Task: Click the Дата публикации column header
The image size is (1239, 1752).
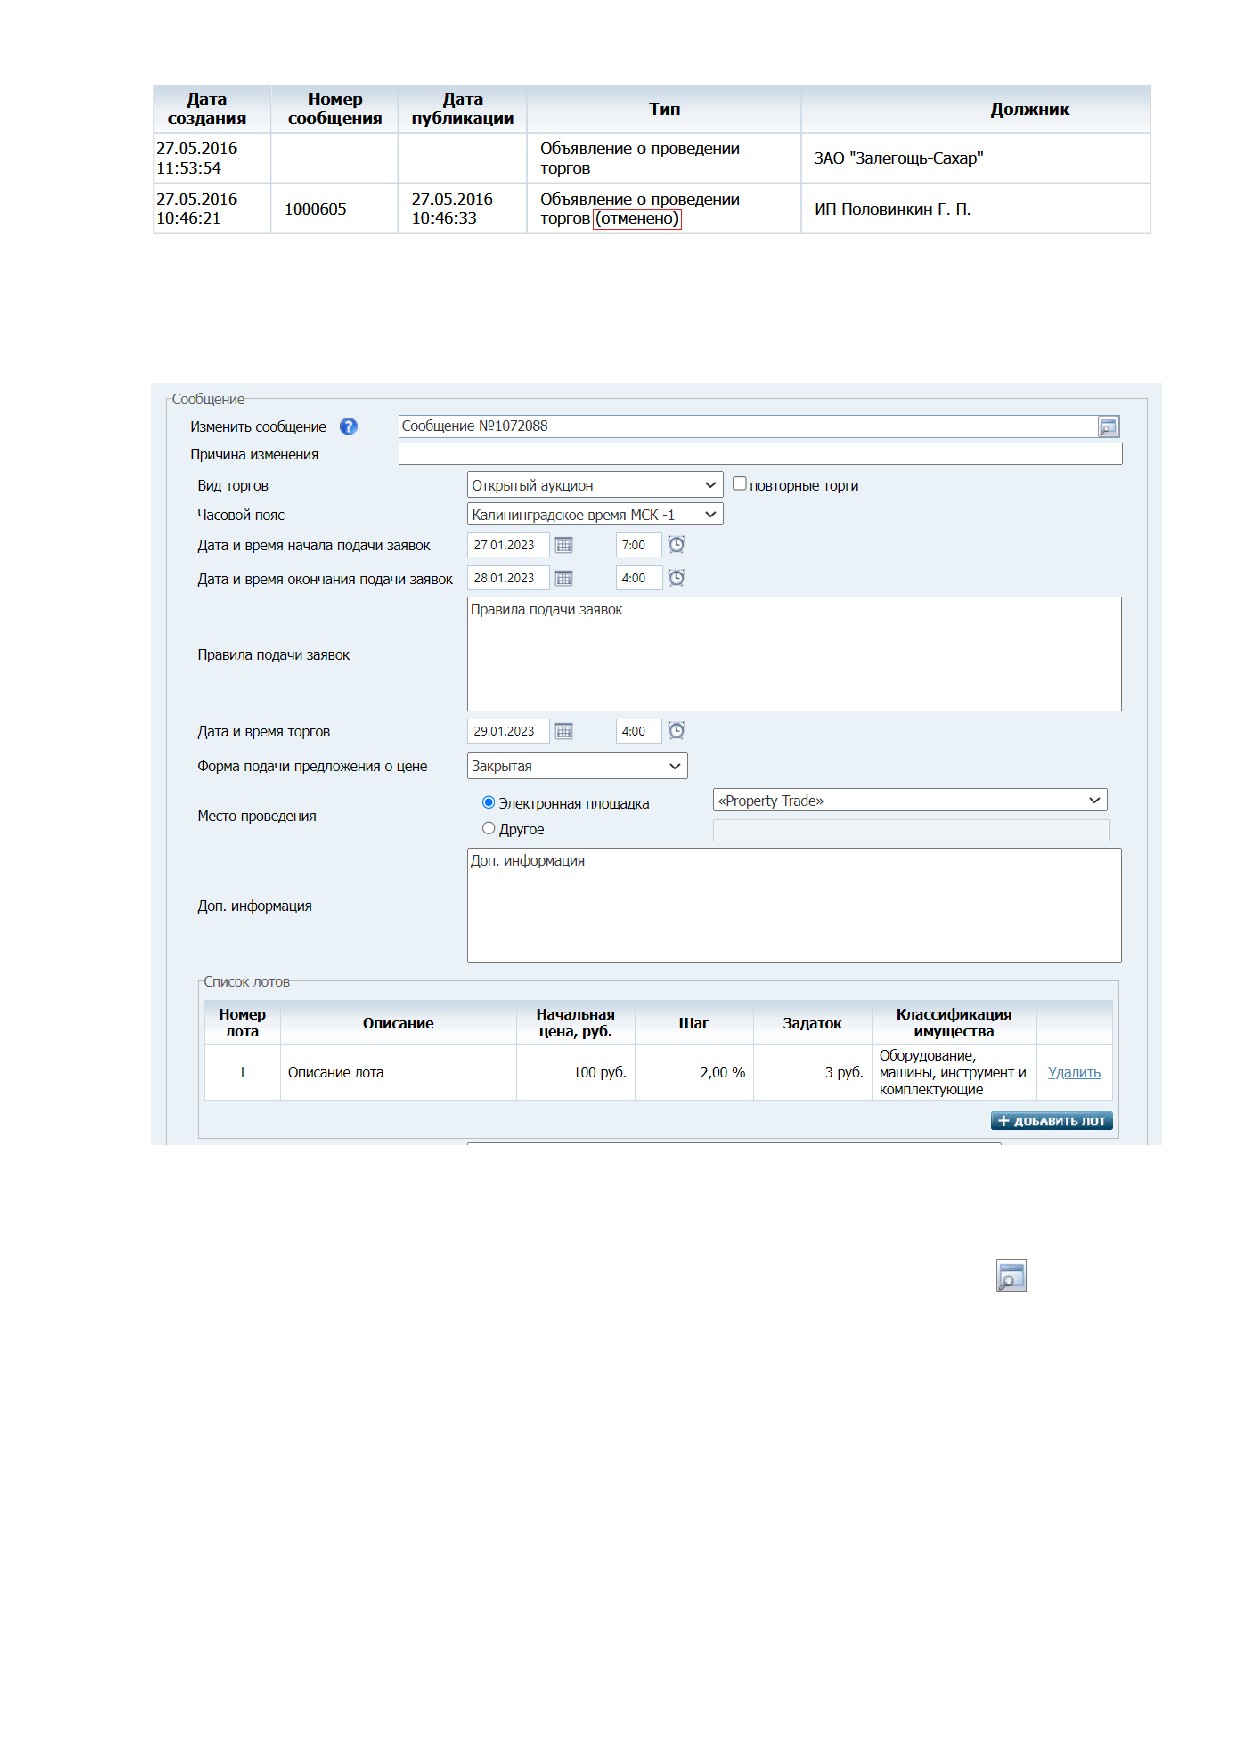Action: point(463,109)
